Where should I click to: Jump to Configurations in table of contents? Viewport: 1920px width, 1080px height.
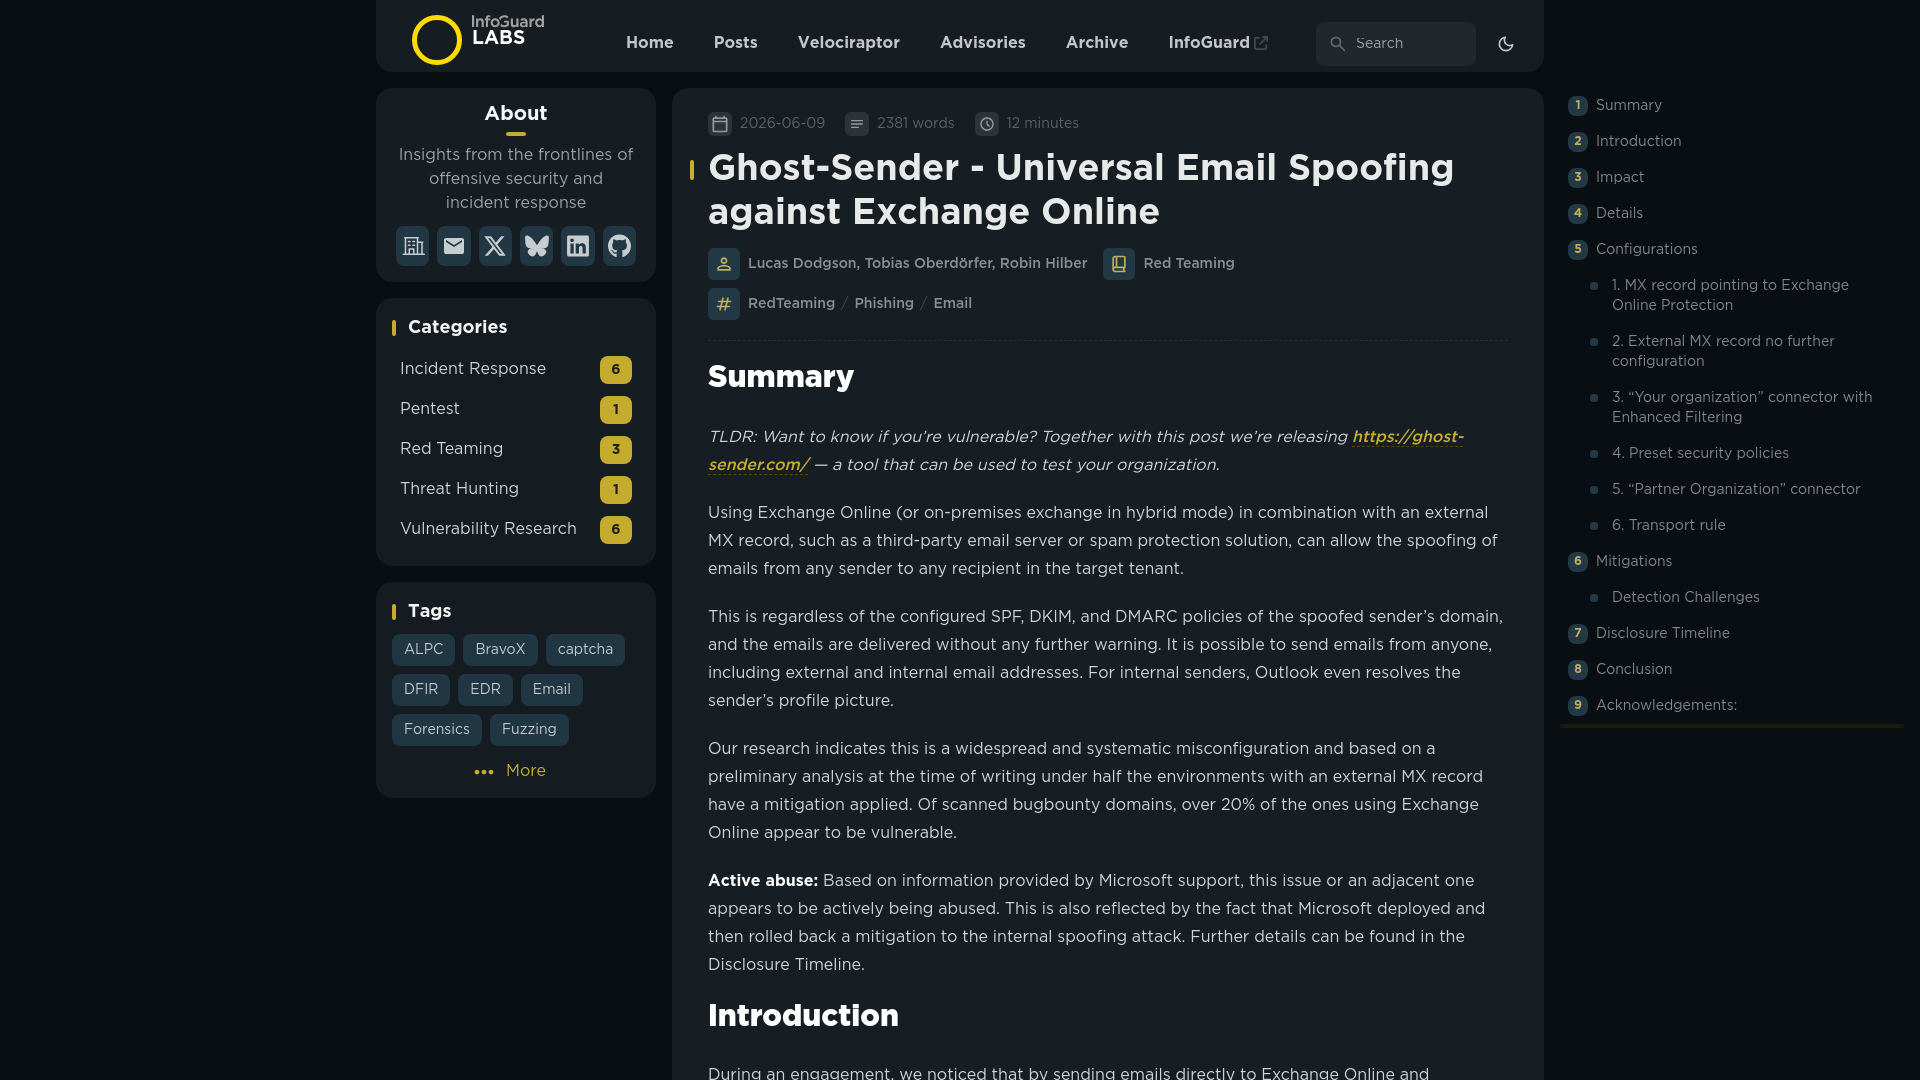pyautogui.click(x=1646, y=249)
